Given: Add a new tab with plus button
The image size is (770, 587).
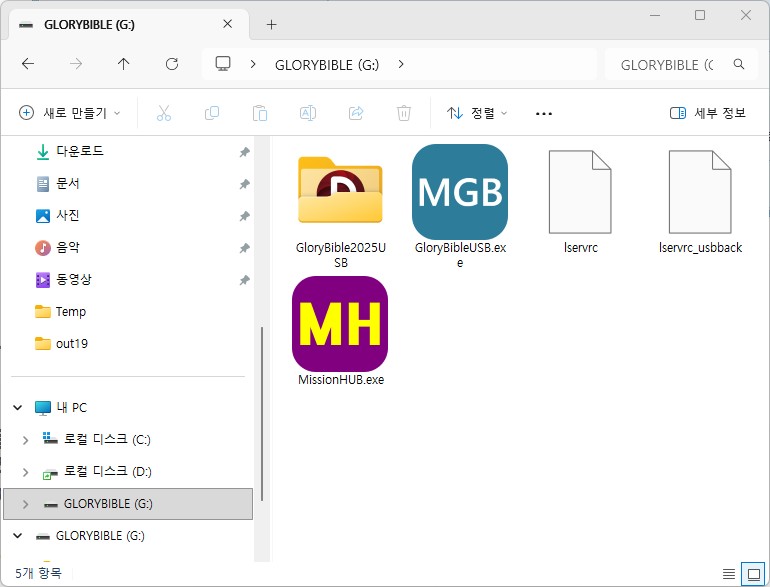Looking at the screenshot, I should click(271, 24).
